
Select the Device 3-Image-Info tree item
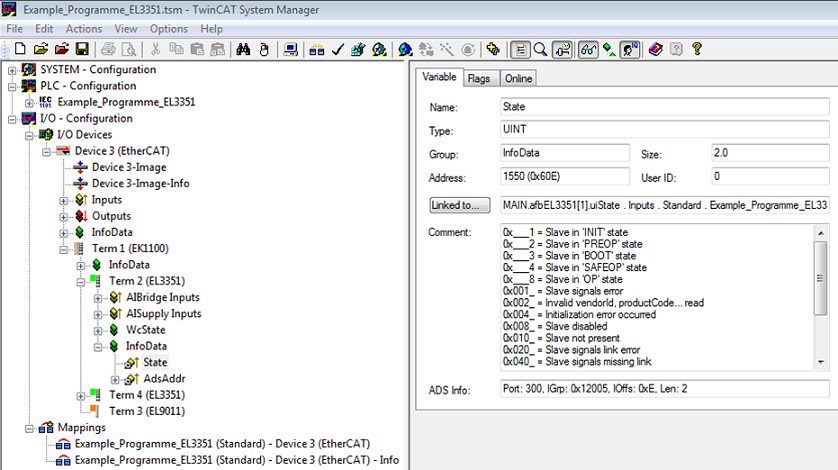[x=141, y=183]
